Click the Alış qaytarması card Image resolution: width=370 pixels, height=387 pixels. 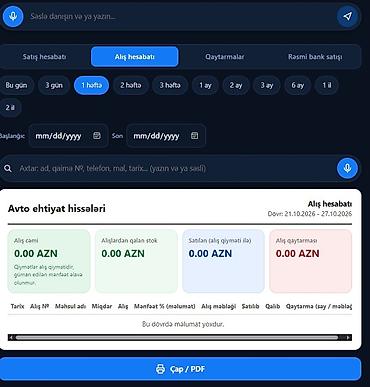(x=311, y=261)
